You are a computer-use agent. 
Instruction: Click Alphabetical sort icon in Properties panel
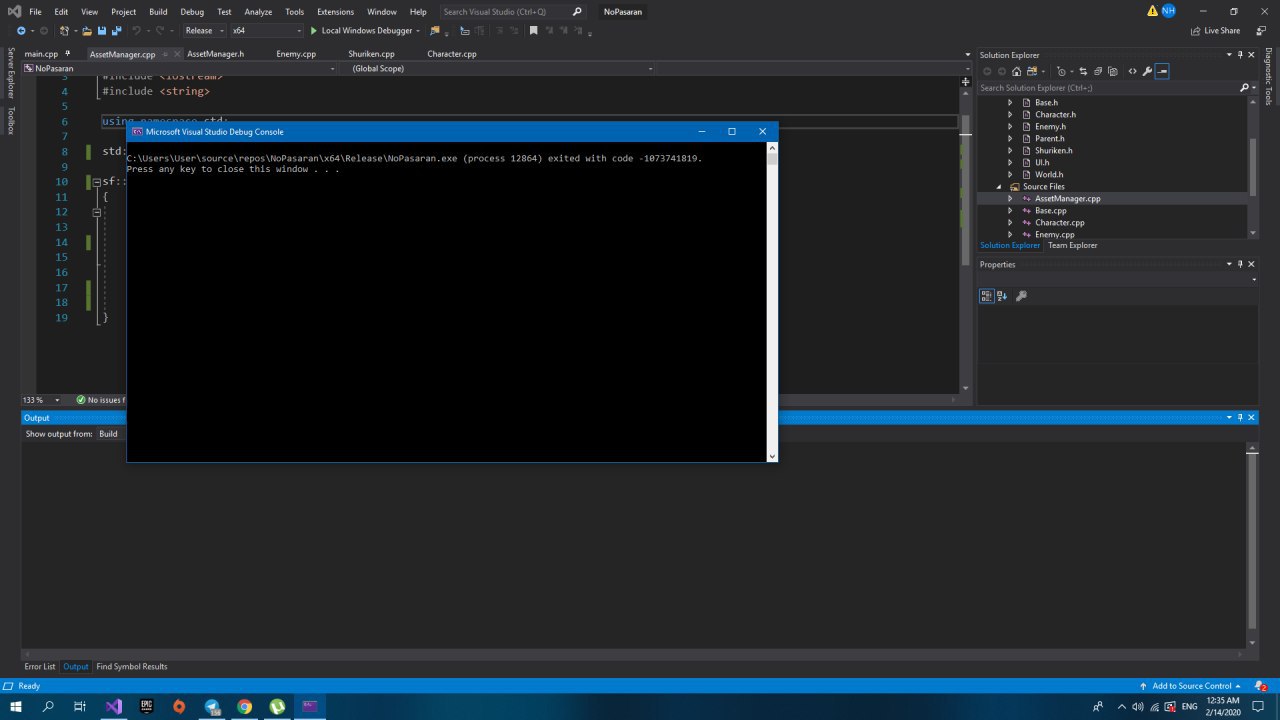tap(1002, 296)
